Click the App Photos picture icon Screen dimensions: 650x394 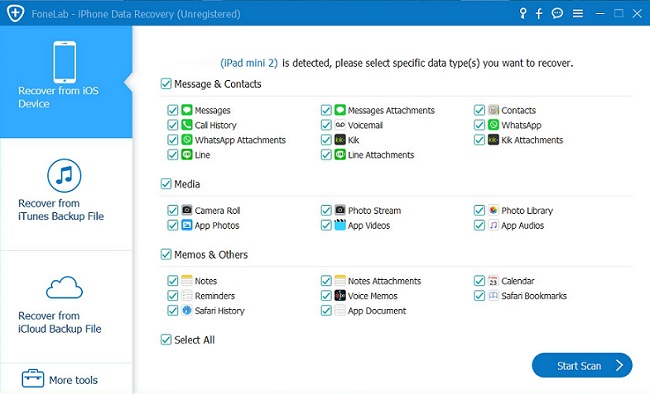point(187,225)
